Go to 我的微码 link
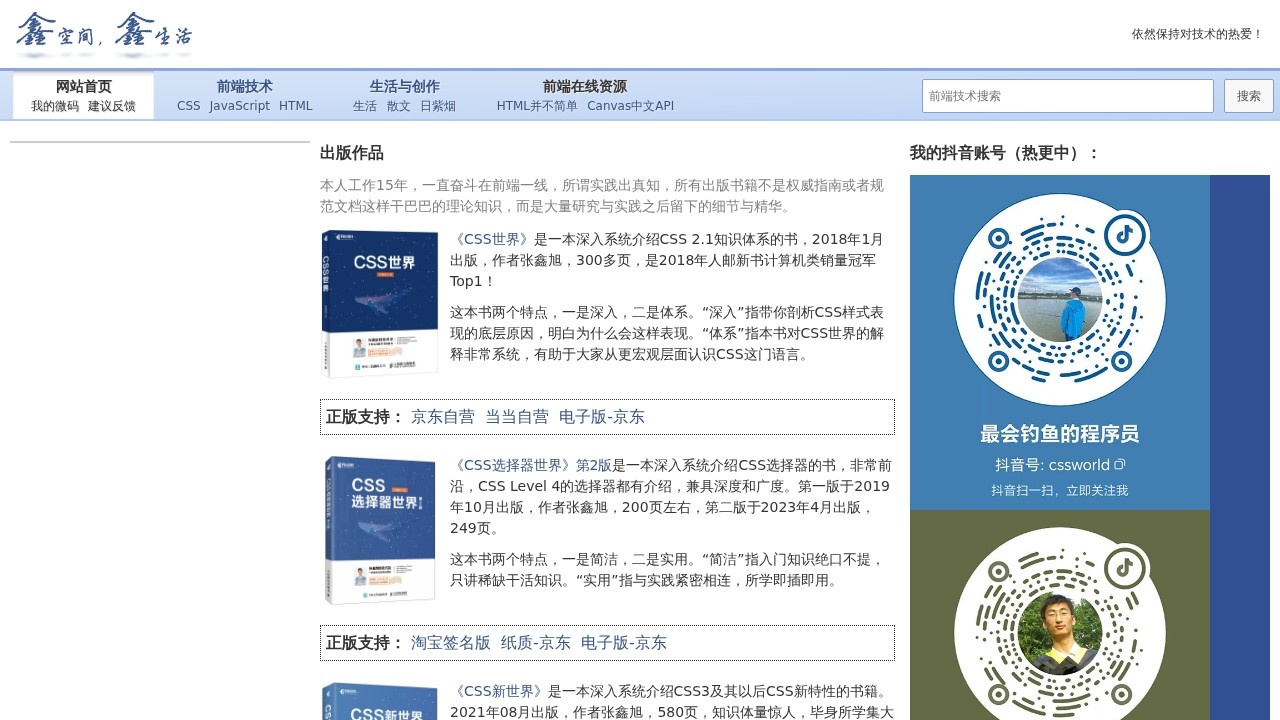Viewport: 1280px width, 720px height. pos(54,106)
